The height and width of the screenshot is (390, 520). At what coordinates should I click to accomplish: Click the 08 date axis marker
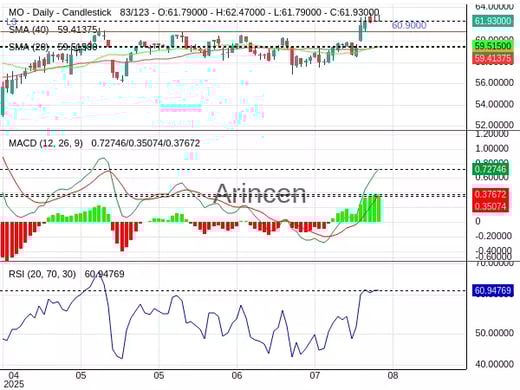coord(393,376)
